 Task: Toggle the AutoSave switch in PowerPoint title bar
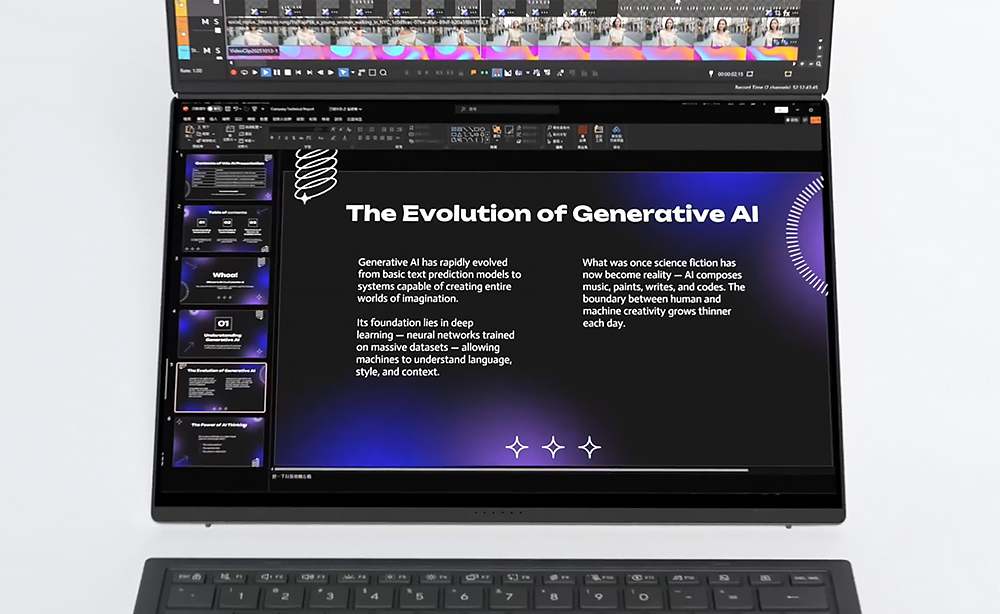tap(216, 109)
